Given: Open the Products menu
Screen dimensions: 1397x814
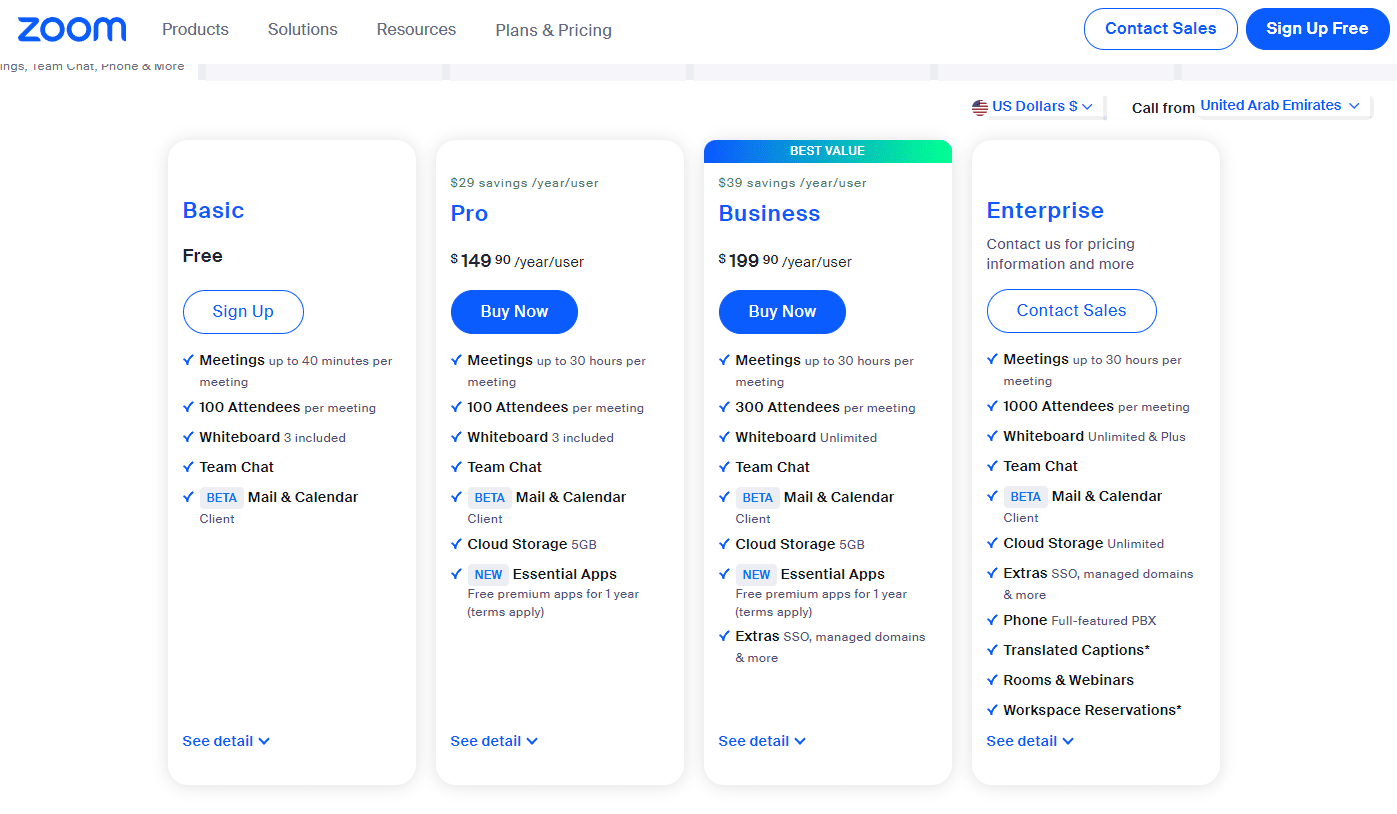Looking at the screenshot, I should point(196,29).
